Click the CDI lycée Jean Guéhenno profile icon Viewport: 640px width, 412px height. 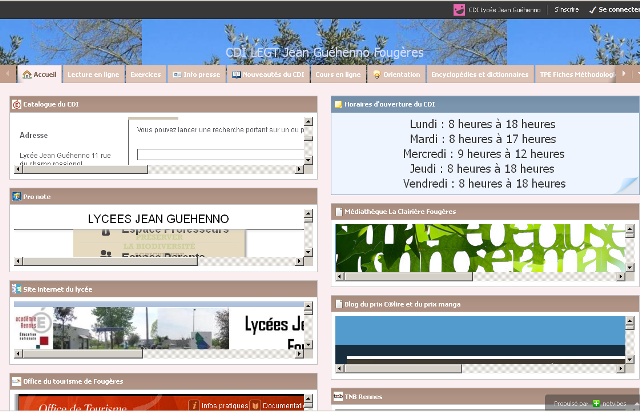coord(460,9)
